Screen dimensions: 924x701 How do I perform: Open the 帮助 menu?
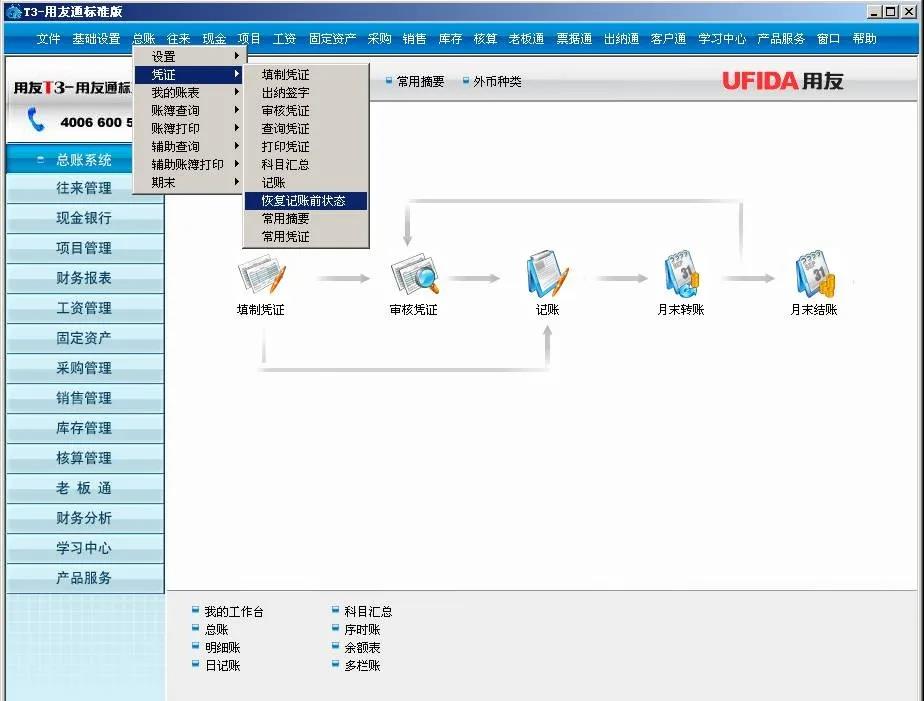pos(864,39)
